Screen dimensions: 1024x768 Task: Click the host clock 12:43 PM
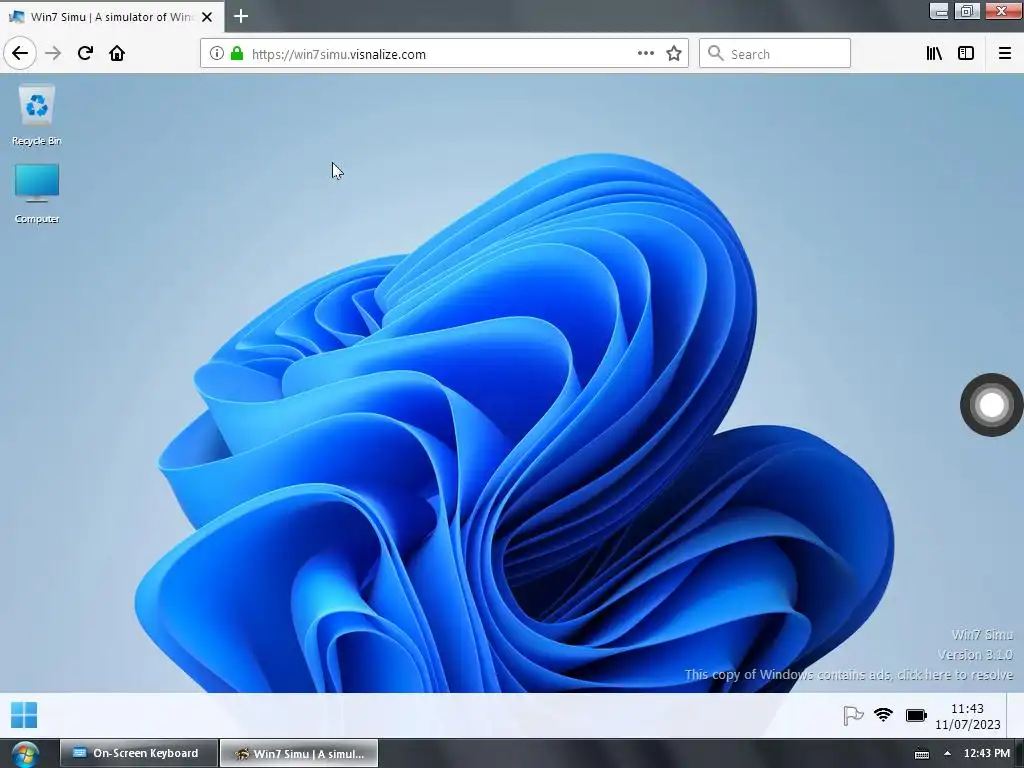(x=987, y=753)
